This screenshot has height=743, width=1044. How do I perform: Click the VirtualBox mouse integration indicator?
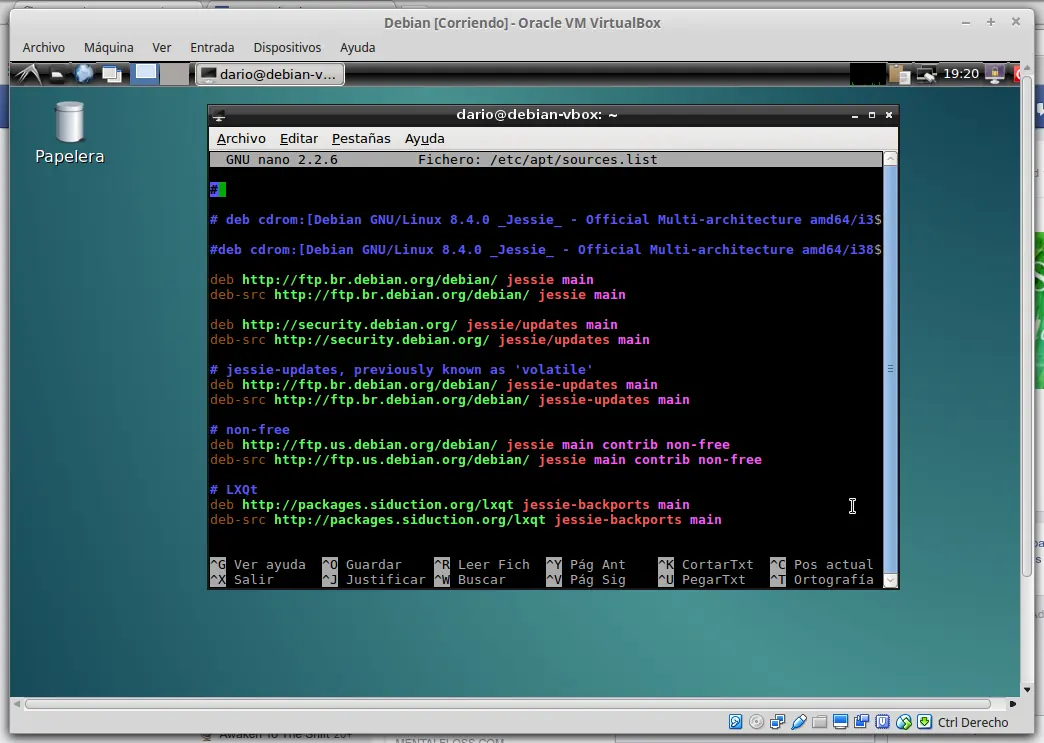coord(904,722)
